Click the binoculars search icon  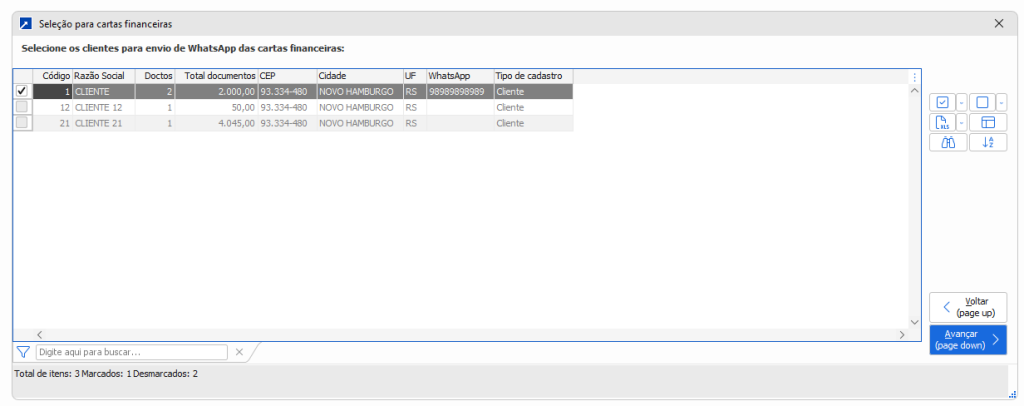coord(948,142)
